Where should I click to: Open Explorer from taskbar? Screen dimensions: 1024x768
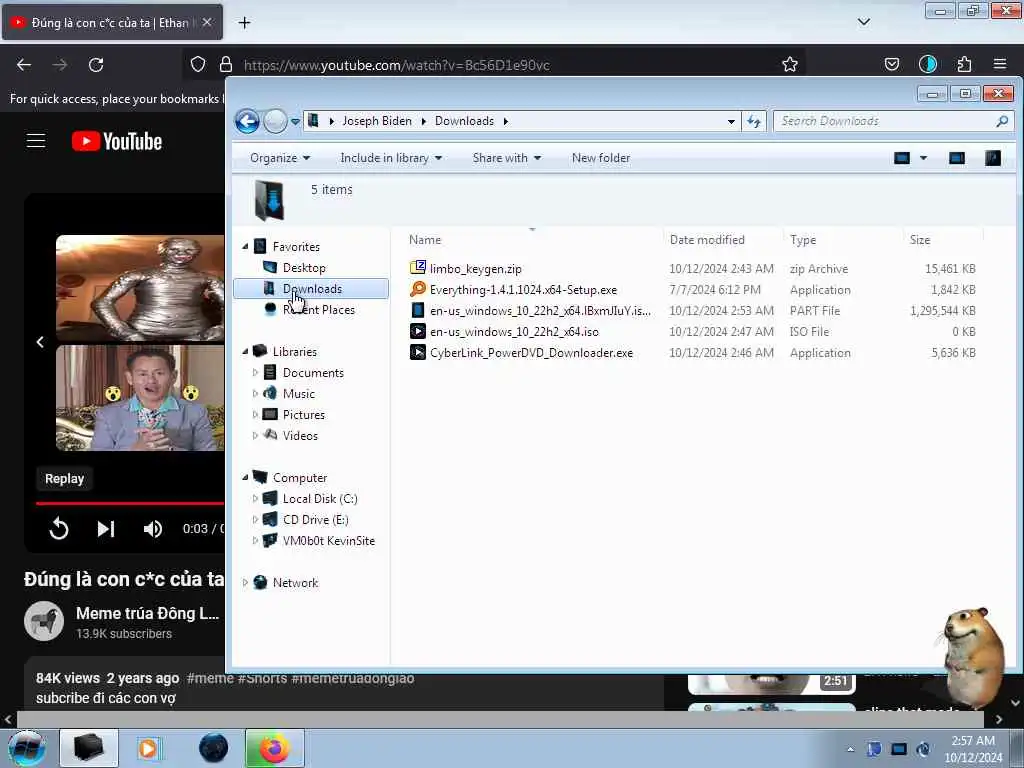coord(89,748)
